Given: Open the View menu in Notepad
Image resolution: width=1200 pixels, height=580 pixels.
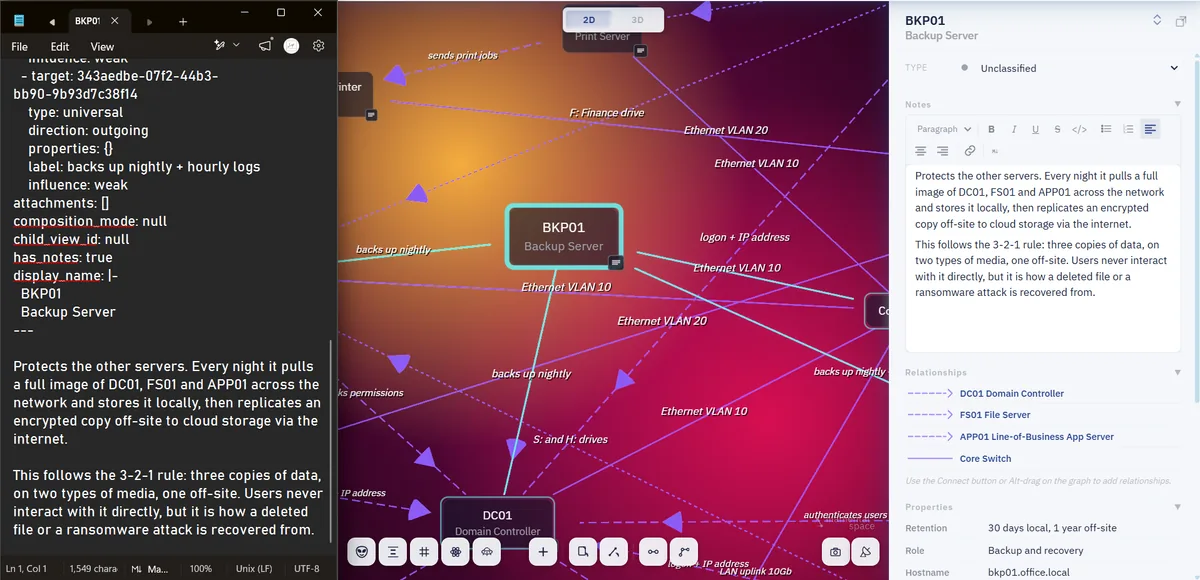Looking at the screenshot, I should [102, 46].
